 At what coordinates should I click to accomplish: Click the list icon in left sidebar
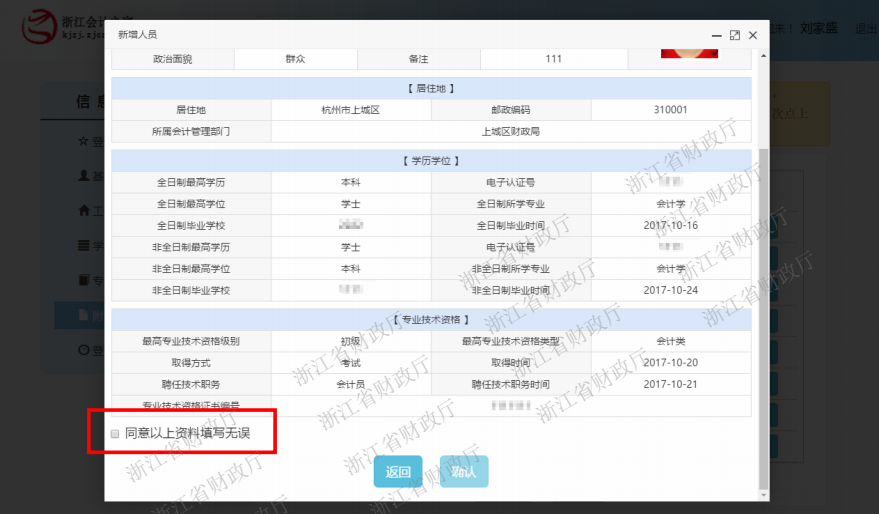point(83,246)
